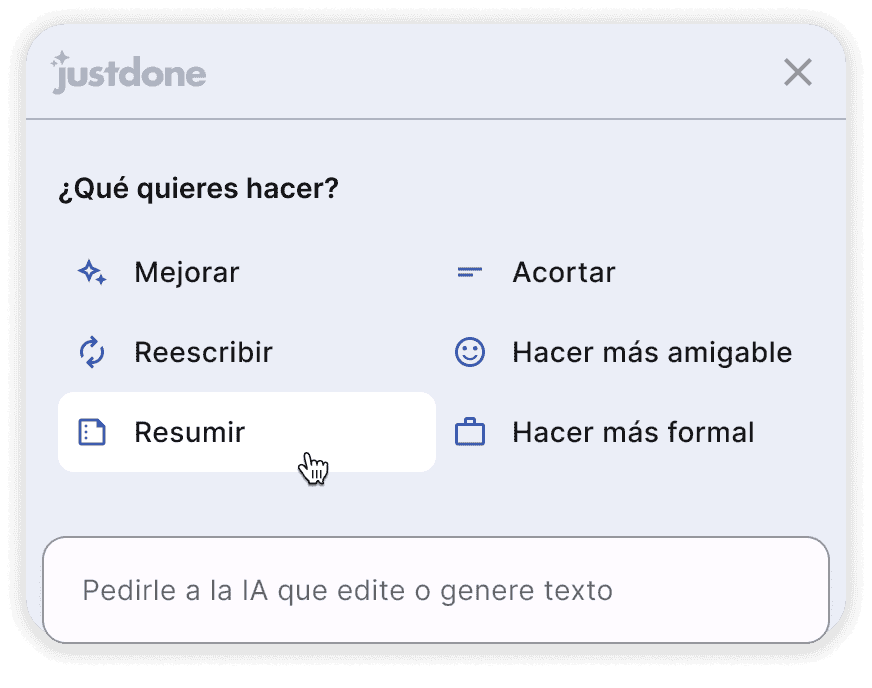
Task: Click the smiley face icon
Action: 470,352
